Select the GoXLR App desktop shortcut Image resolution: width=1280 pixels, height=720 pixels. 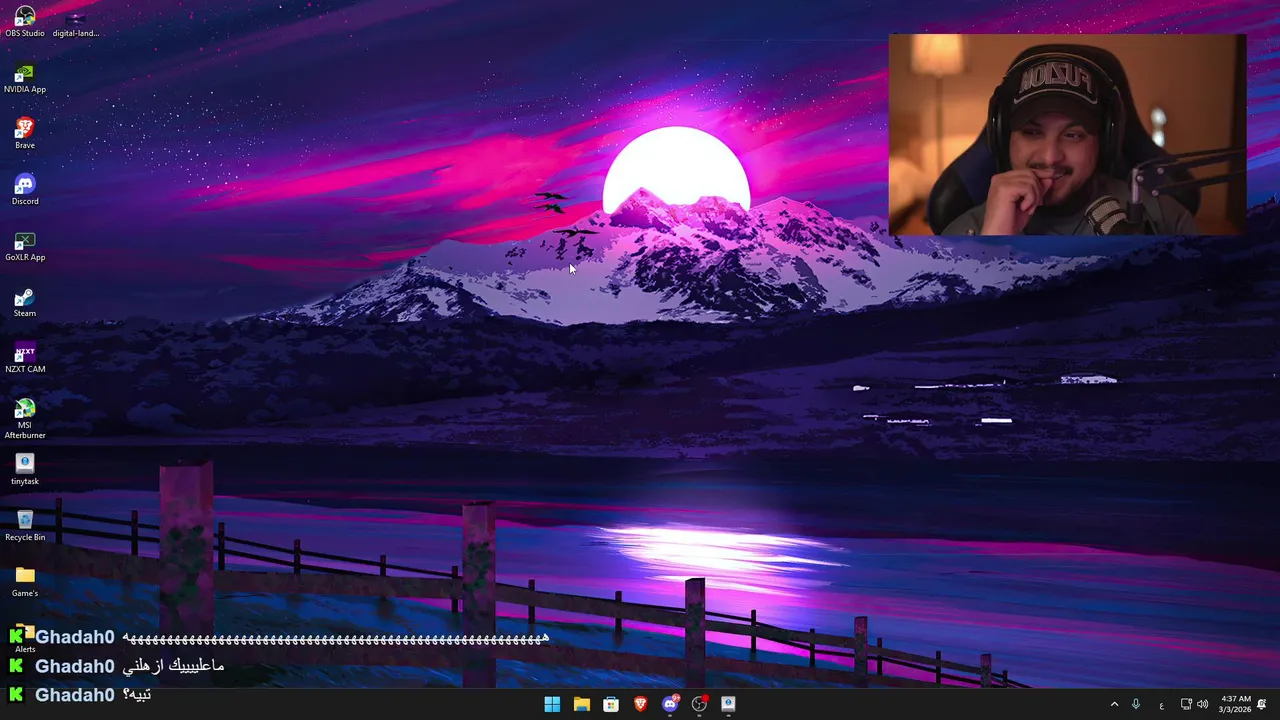point(25,246)
